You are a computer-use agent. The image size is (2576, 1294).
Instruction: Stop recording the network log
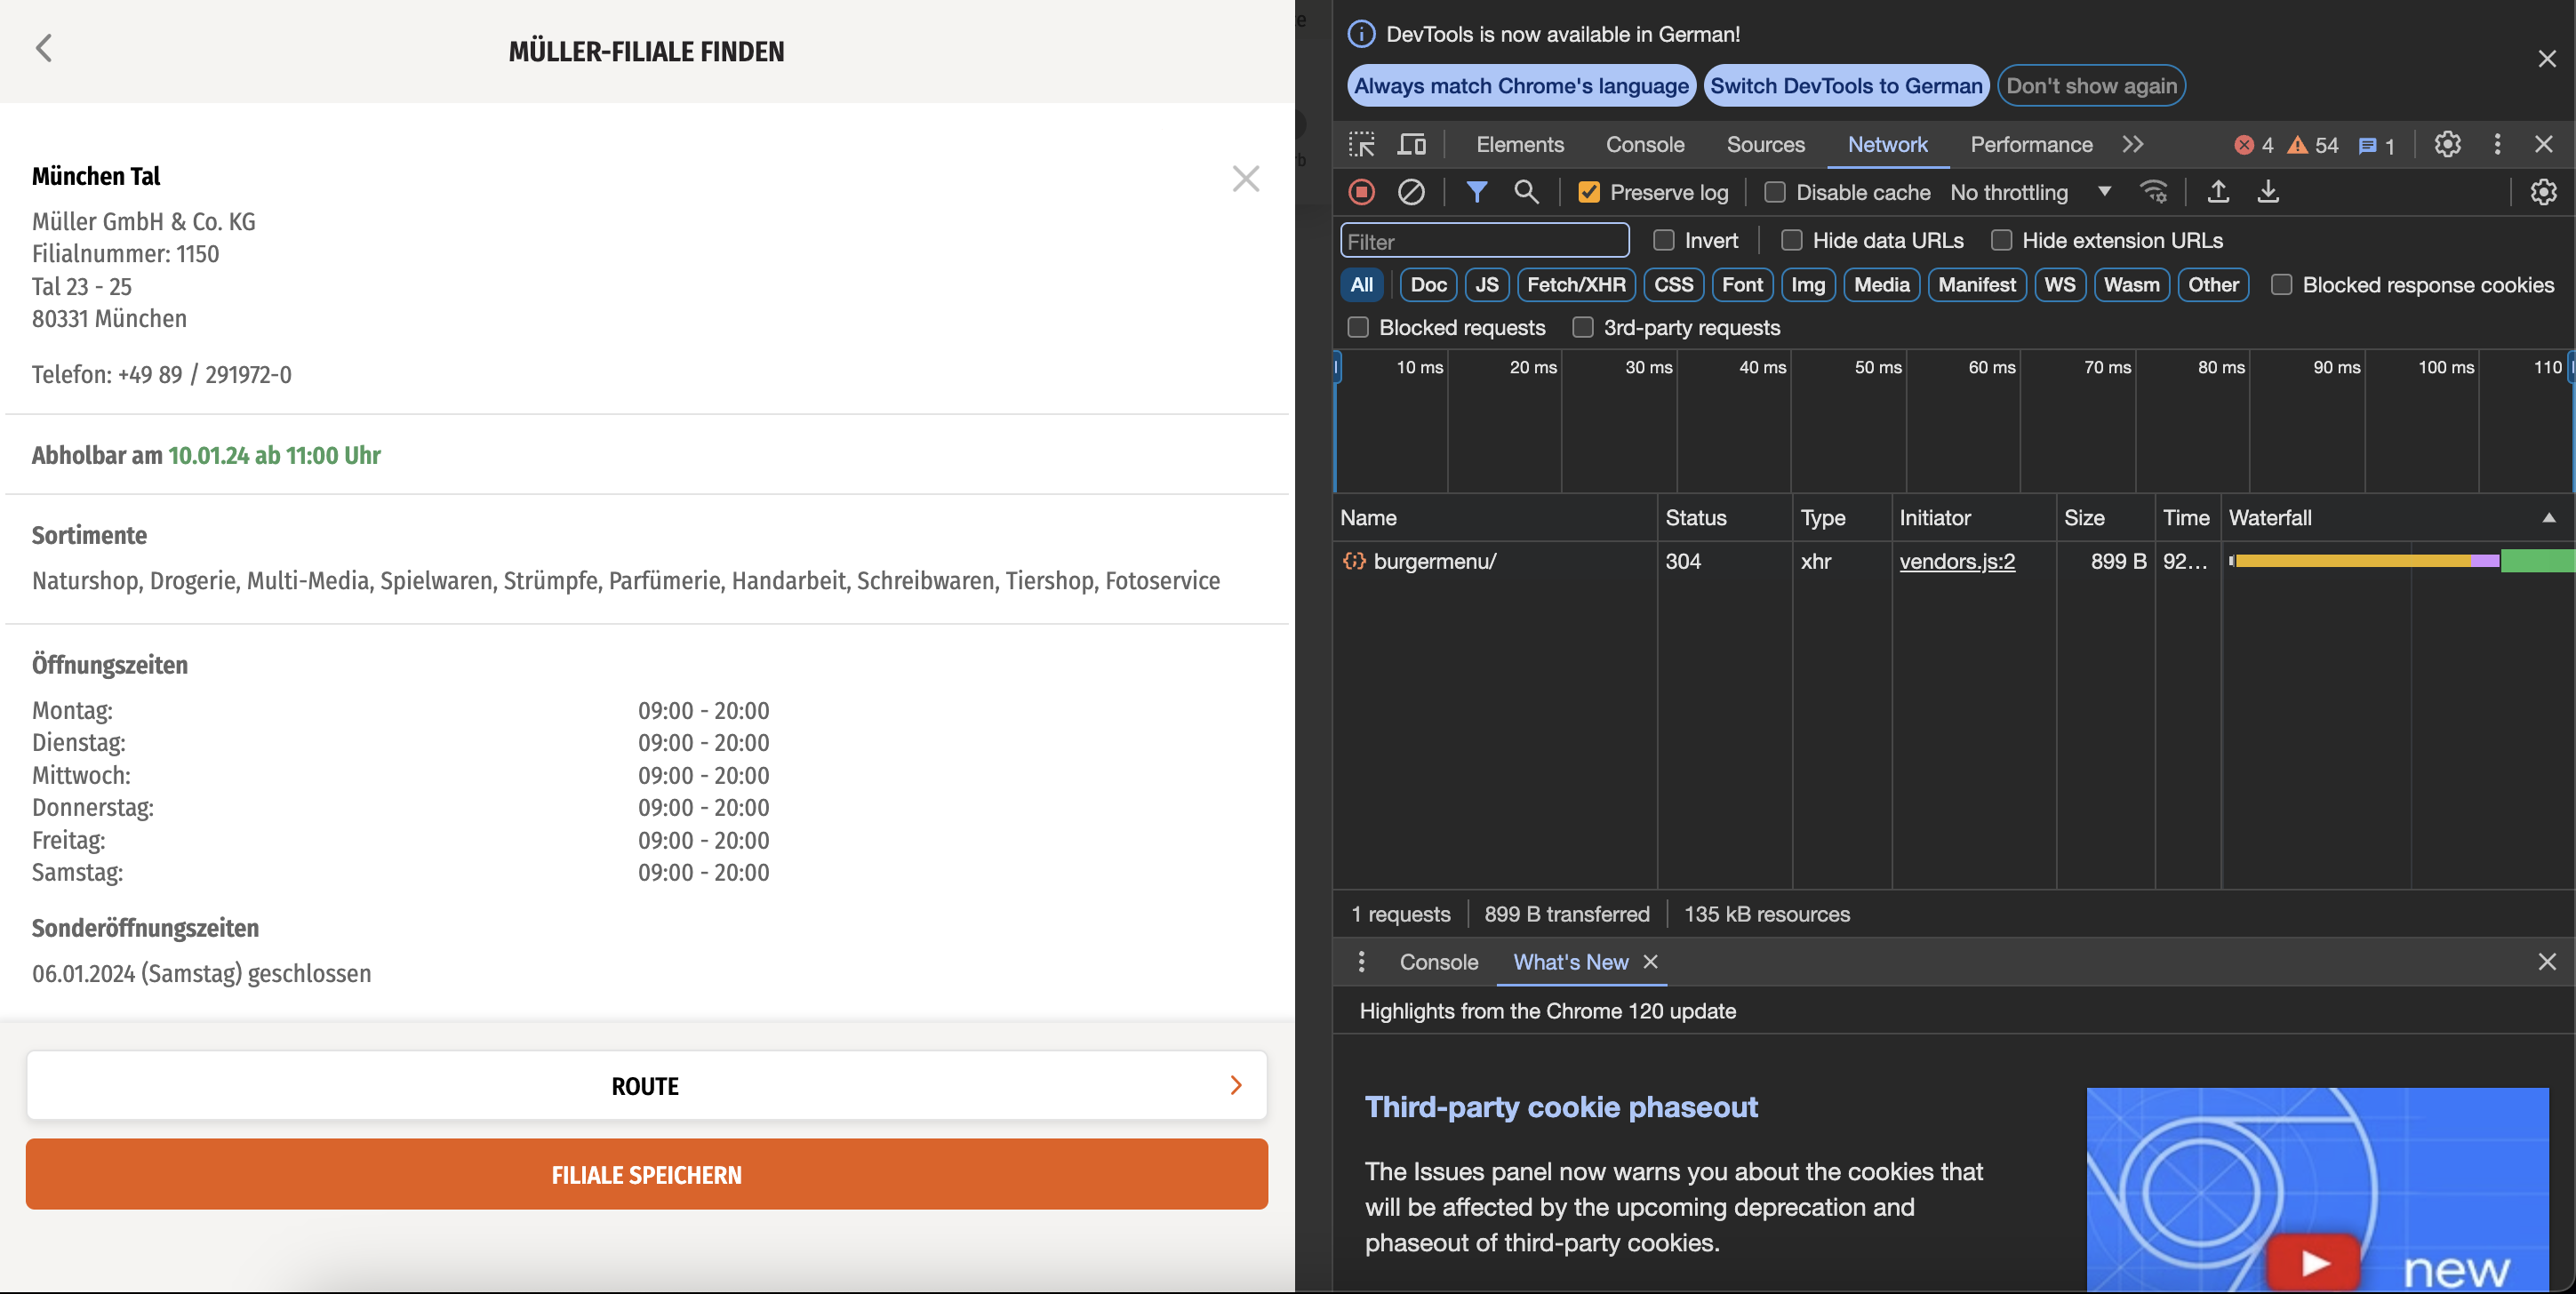(x=1361, y=192)
